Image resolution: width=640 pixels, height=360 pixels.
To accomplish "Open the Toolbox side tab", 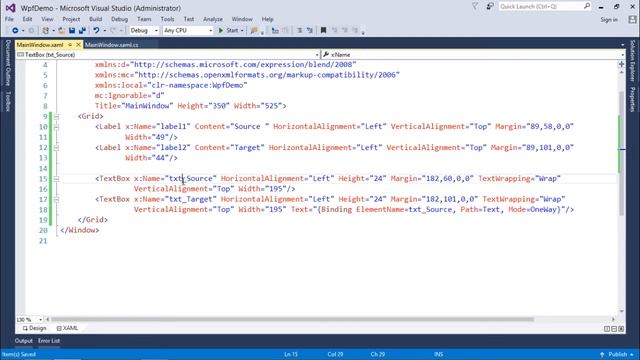I will [x=7, y=101].
